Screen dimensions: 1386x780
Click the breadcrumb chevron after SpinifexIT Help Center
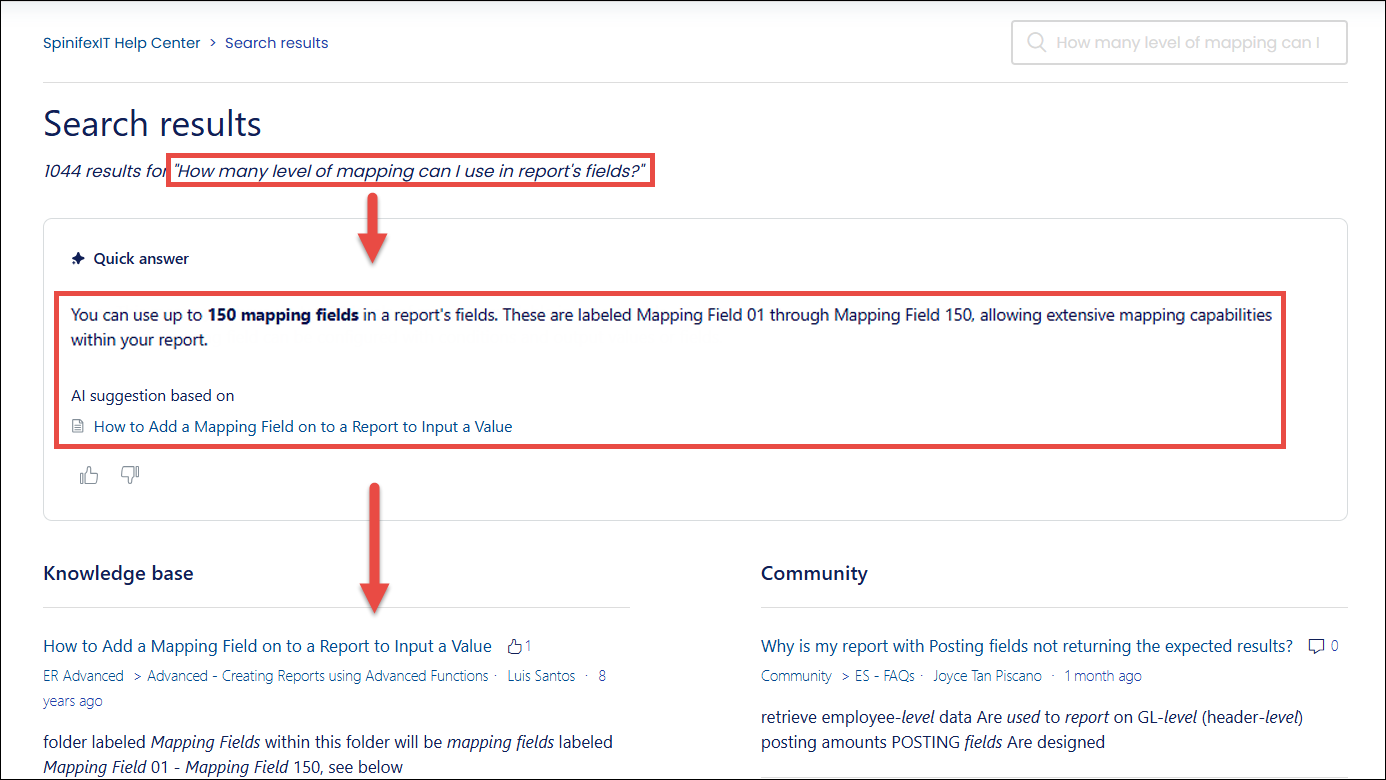213,43
